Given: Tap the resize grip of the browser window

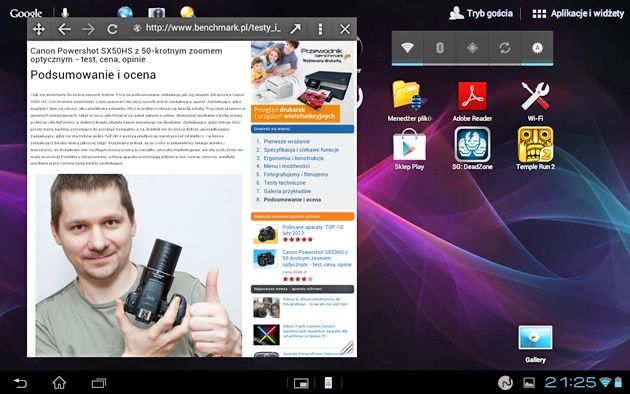Looking at the screenshot, I should [x=347, y=347].
